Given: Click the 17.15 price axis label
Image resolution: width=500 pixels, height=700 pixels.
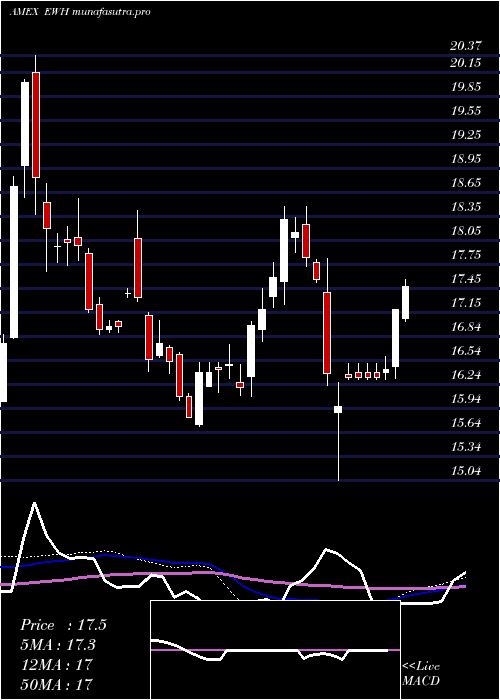Looking at the screenshot, I should (466, 304).
